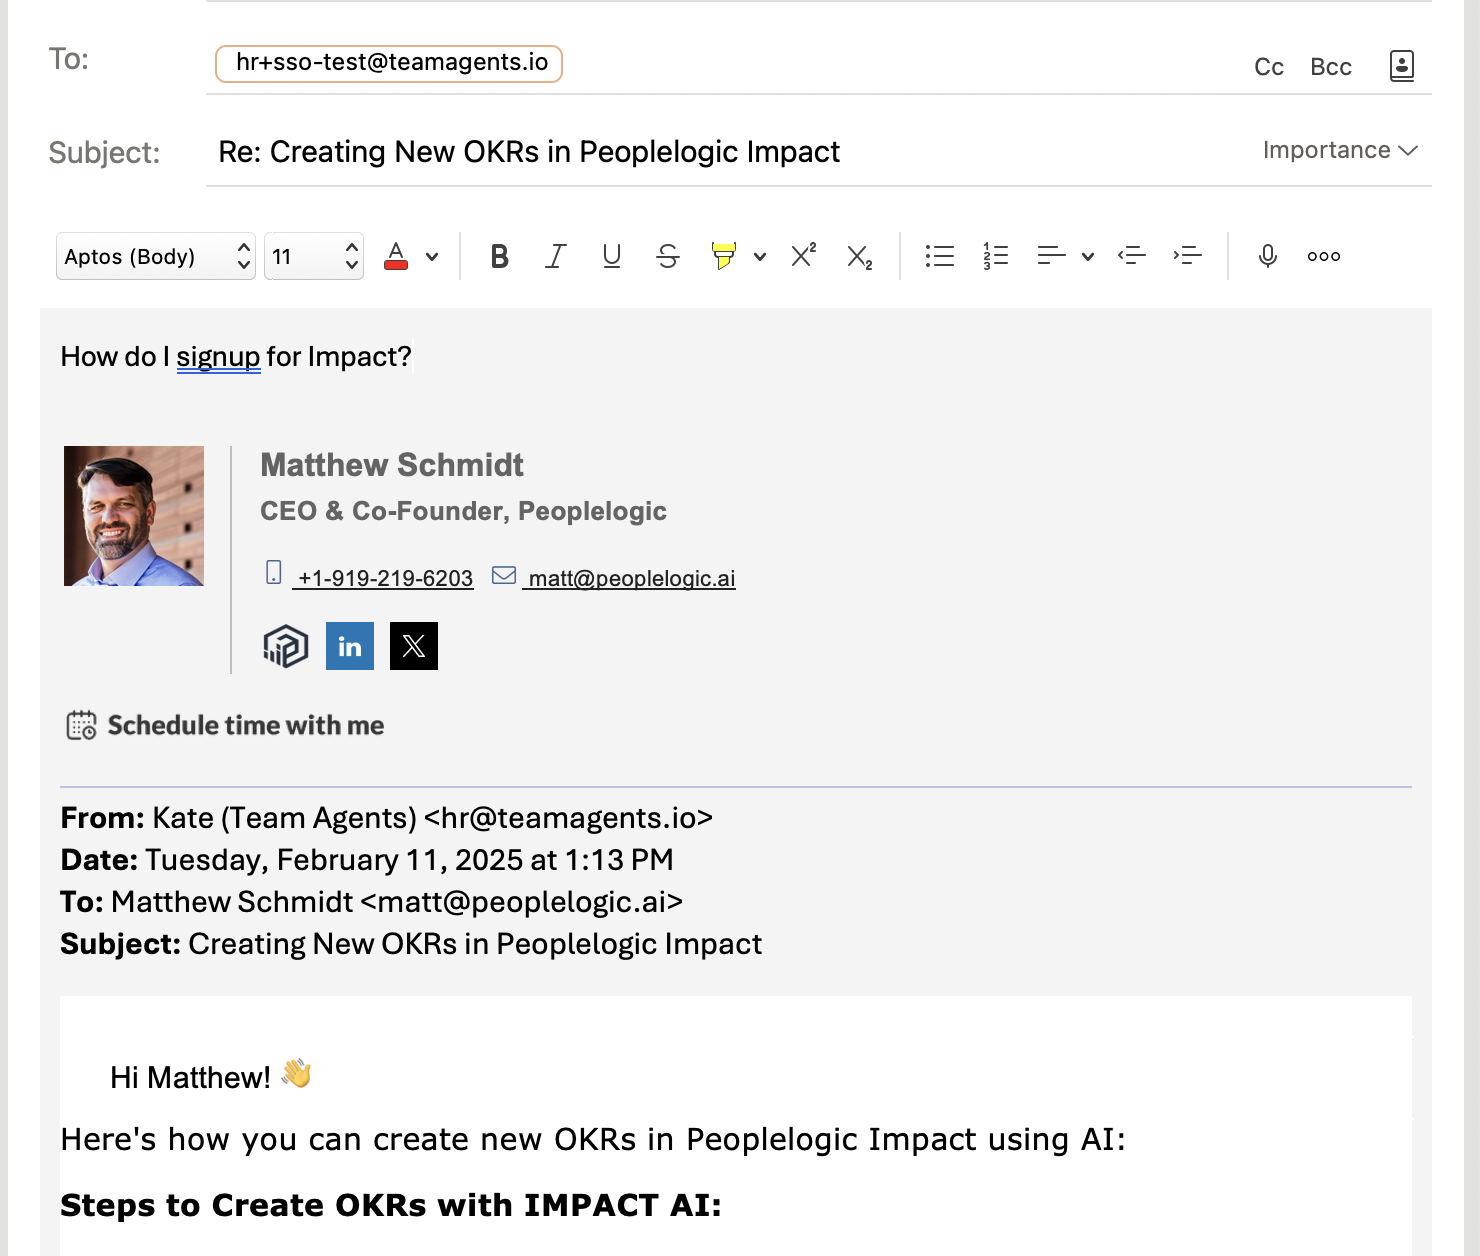The image size is (1480, 1256).
Task: Insert a numbered list
Action: (x=996, y=257)
